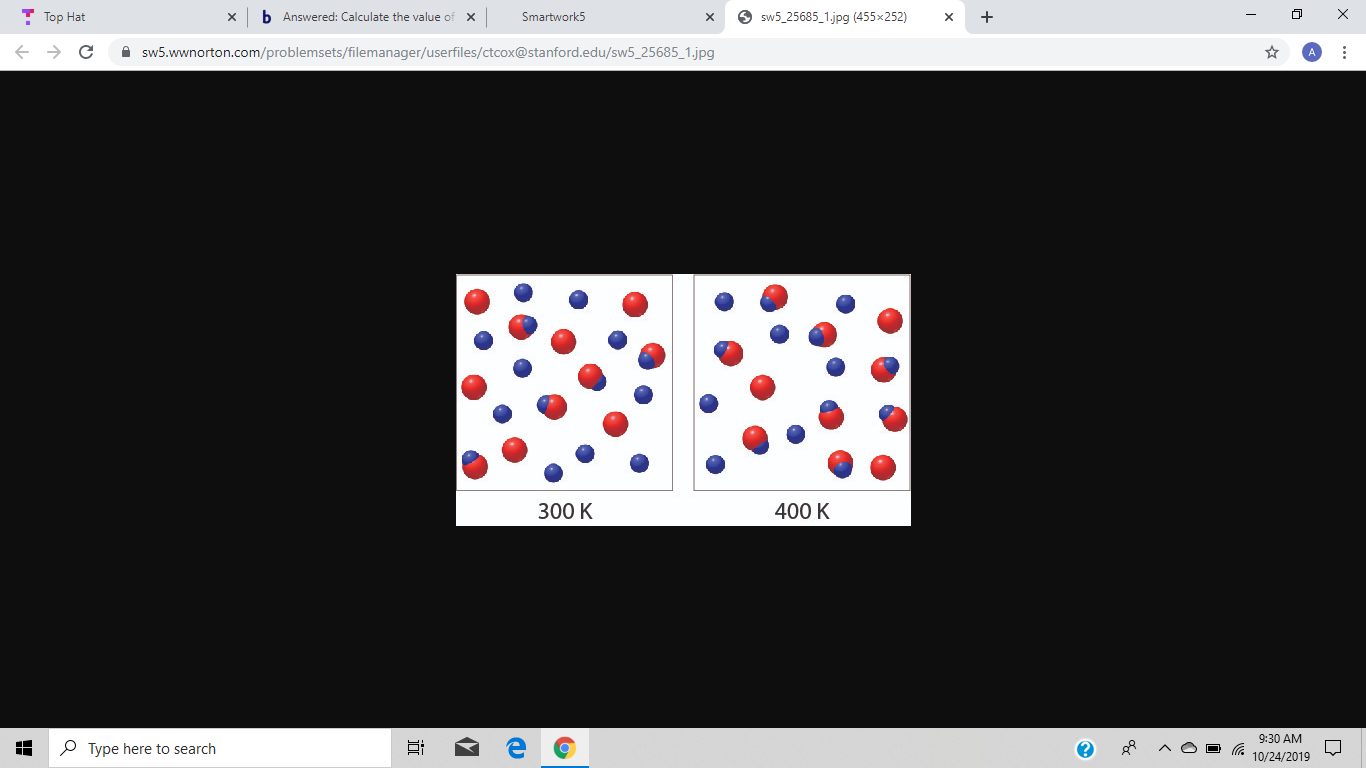
Task: Select the sw5_25685_1.jpg tab
Action: 845,17
